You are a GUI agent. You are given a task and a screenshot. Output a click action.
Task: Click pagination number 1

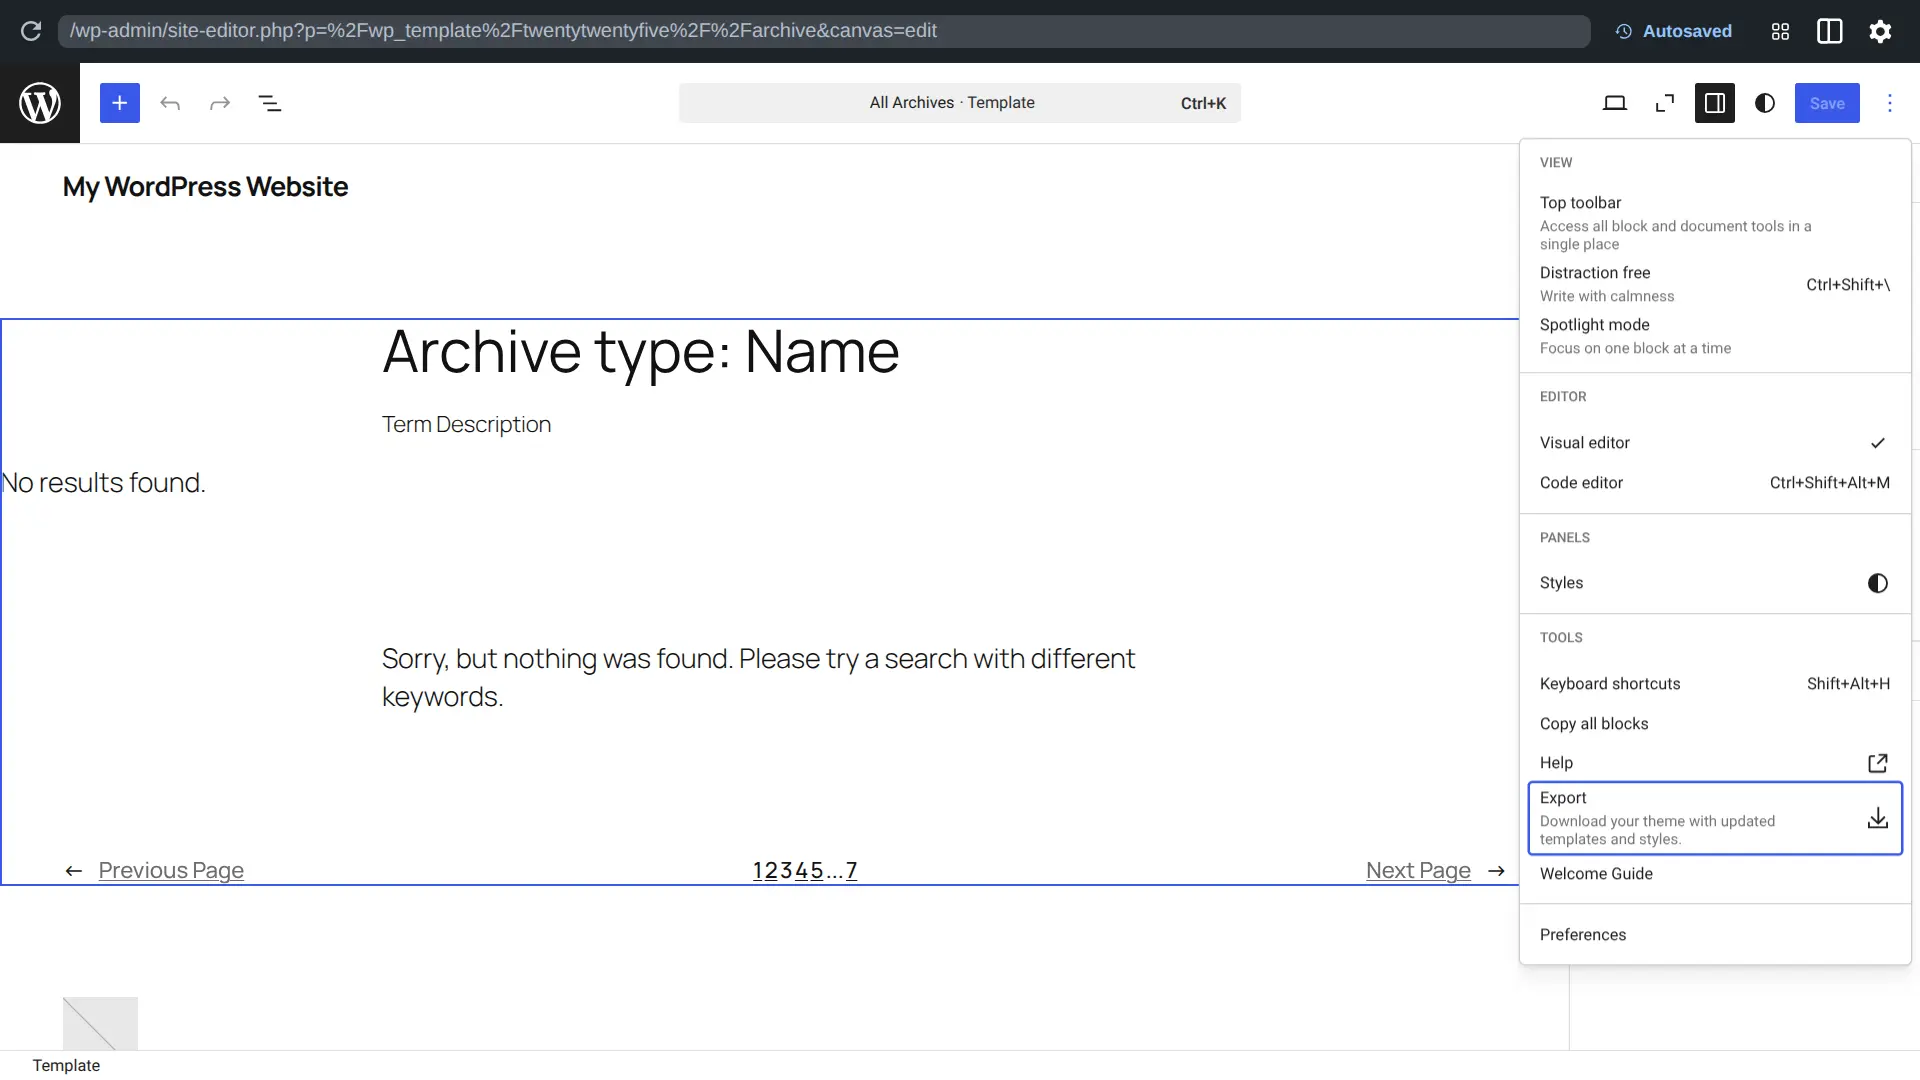click(758, 871)
